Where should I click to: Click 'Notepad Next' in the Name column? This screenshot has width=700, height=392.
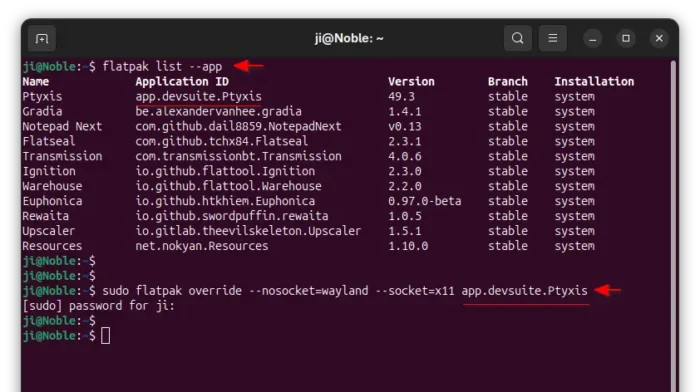coord(62,126)
